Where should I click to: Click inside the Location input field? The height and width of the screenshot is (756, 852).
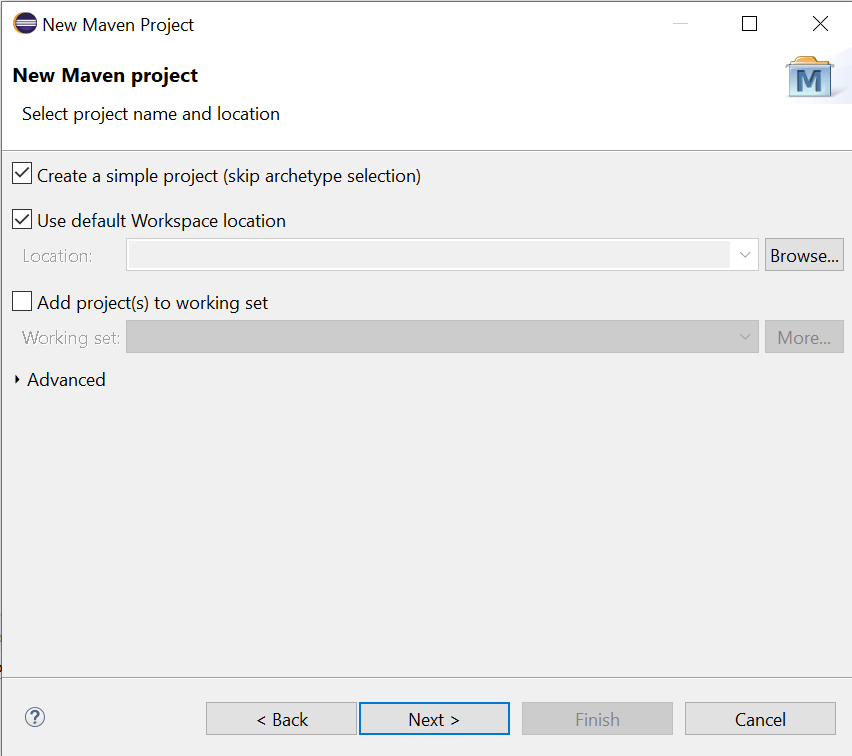(x=428, y=254)
